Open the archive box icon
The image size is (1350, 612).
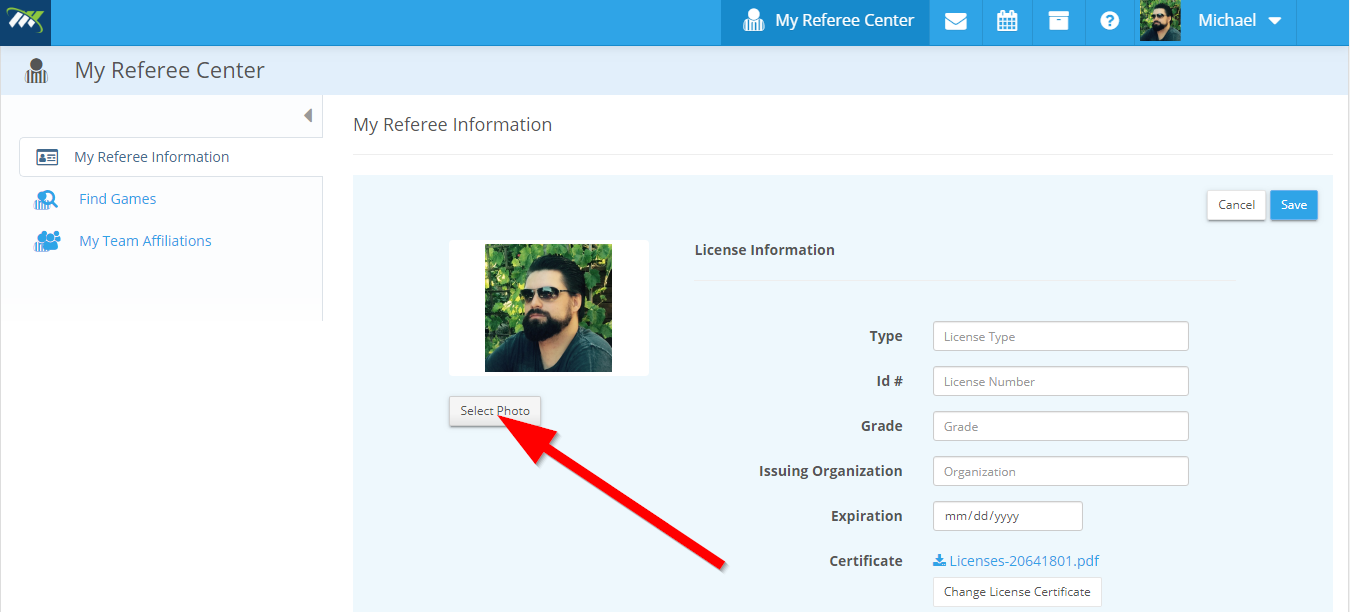coord(1059,21)
